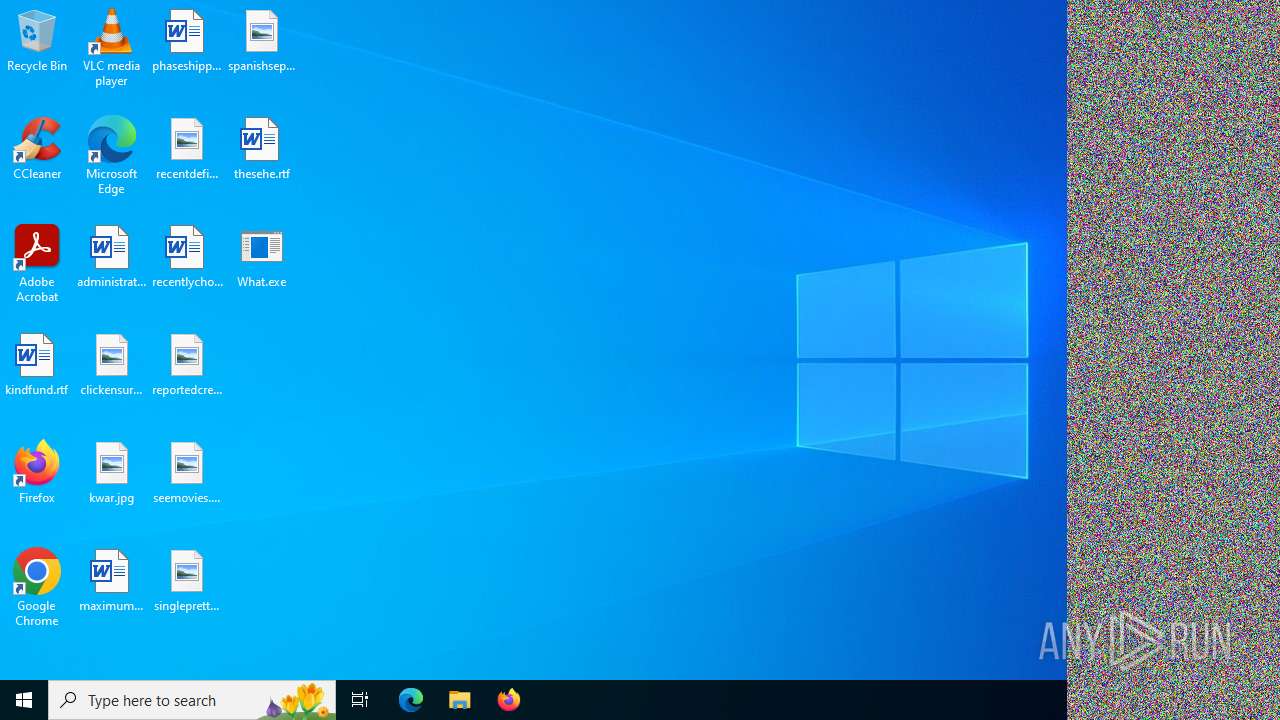Select the recentdefi... image file
The image size is (1280, 720).
point(186,149)
